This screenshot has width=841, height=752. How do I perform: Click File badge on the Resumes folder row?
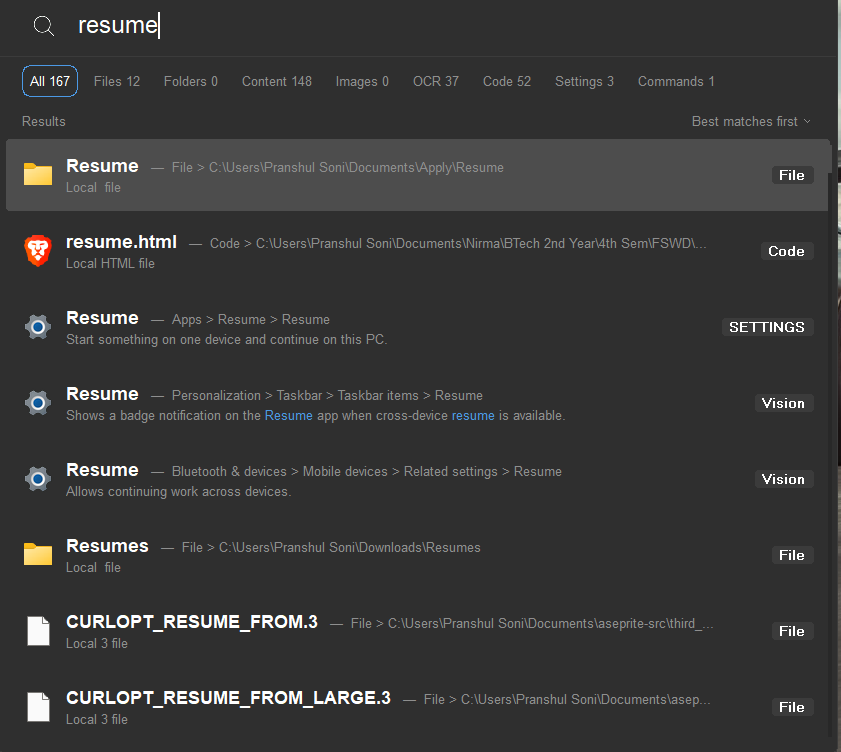click(792, 555)
